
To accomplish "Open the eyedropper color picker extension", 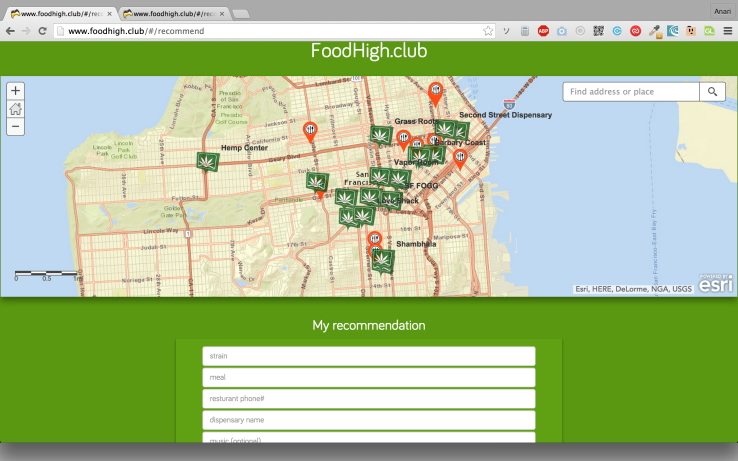I will (654, 32).
